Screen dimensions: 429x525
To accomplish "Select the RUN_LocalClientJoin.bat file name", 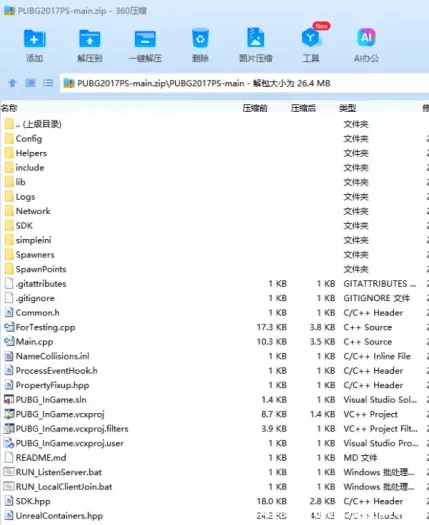I will (x=64, y=487).
